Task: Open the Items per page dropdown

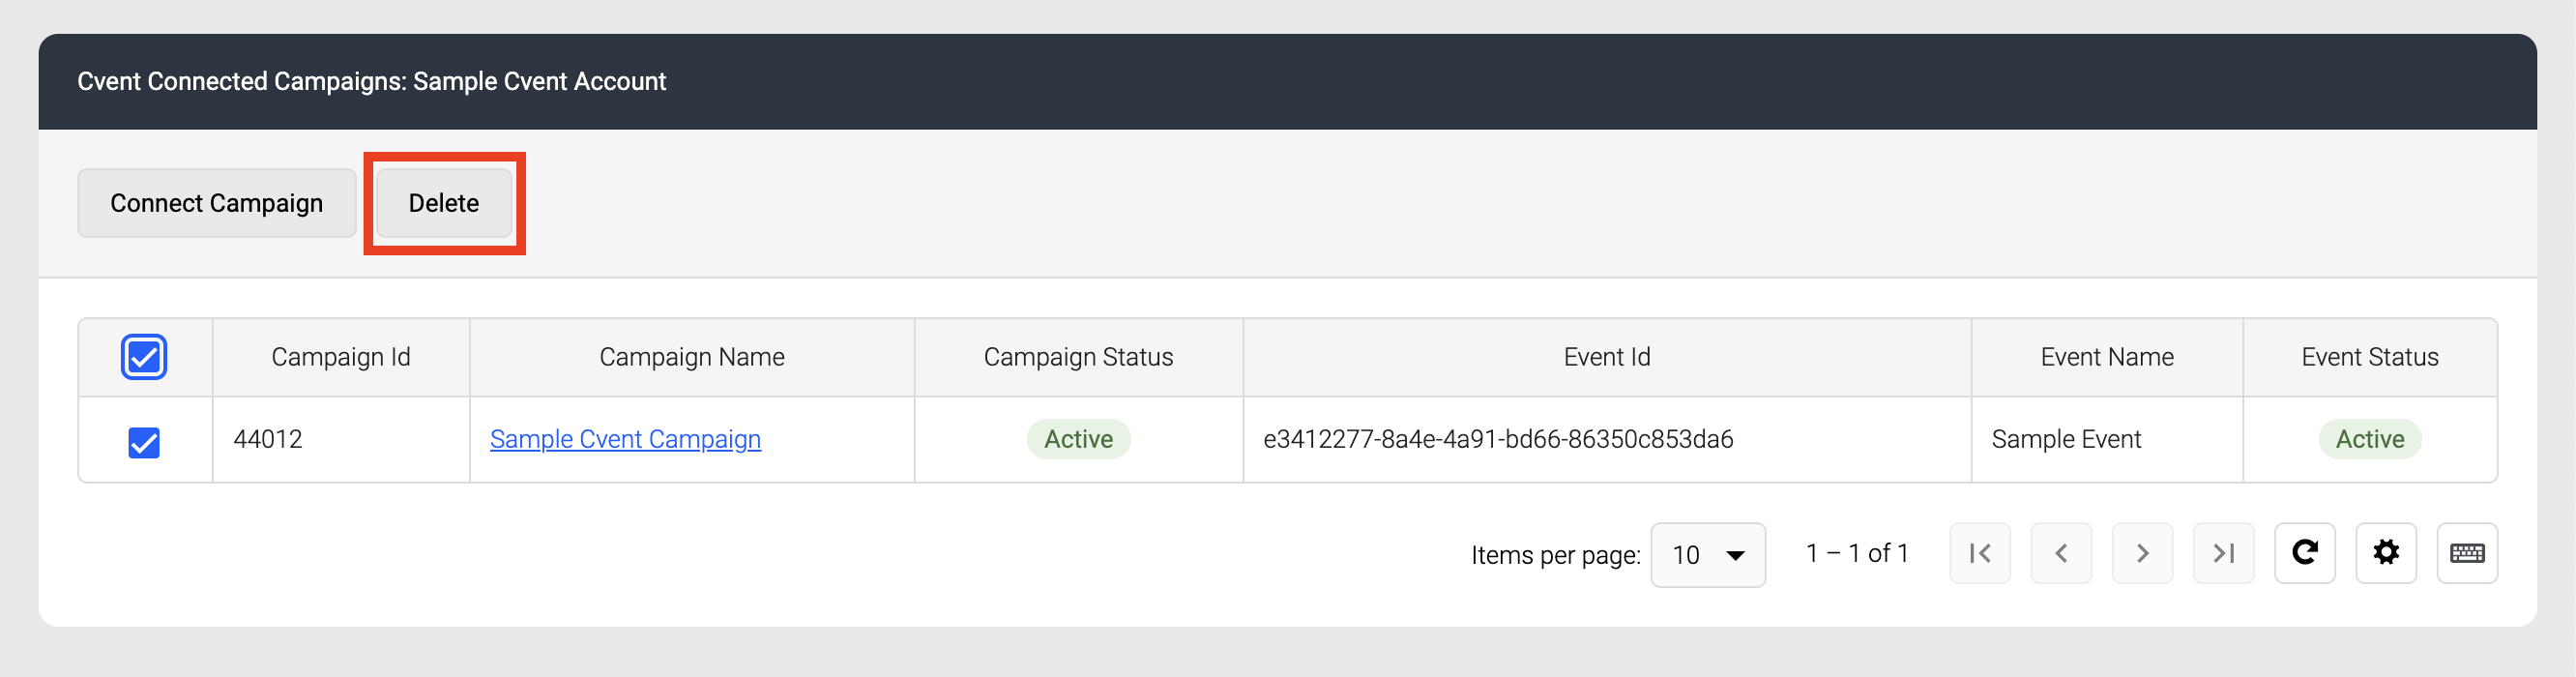Action: 1707,554
